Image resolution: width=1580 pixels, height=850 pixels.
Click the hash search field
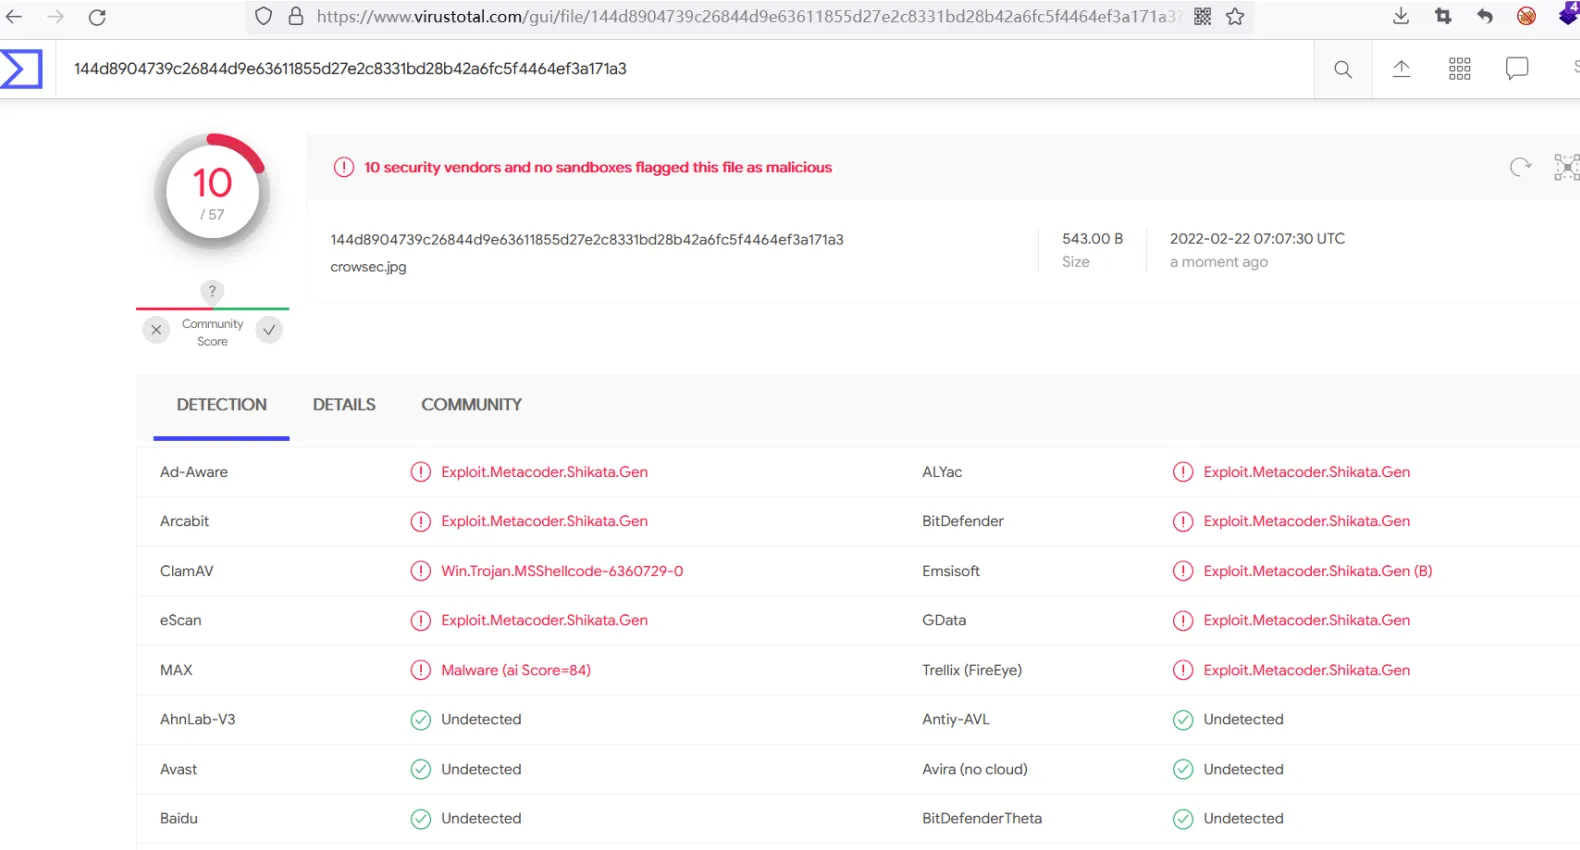coord(684,69)
